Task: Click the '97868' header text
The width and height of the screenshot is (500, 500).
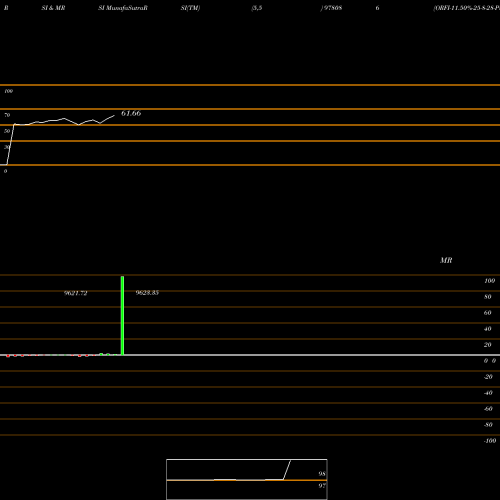Action: click(x=332, y=8)
